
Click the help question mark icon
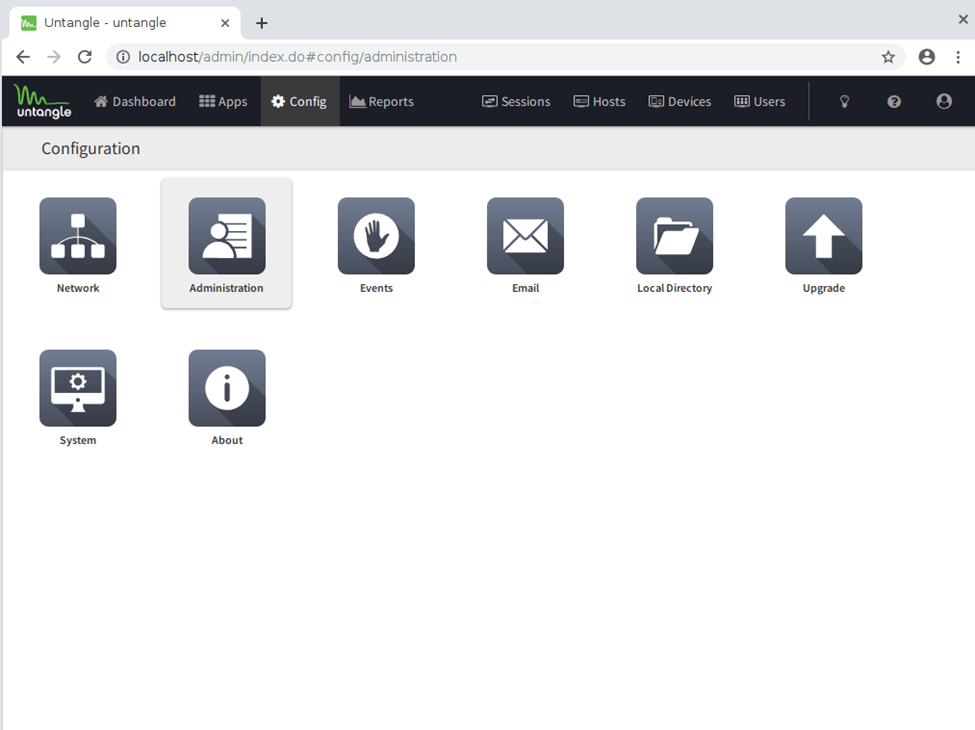[x=894, y=101]
